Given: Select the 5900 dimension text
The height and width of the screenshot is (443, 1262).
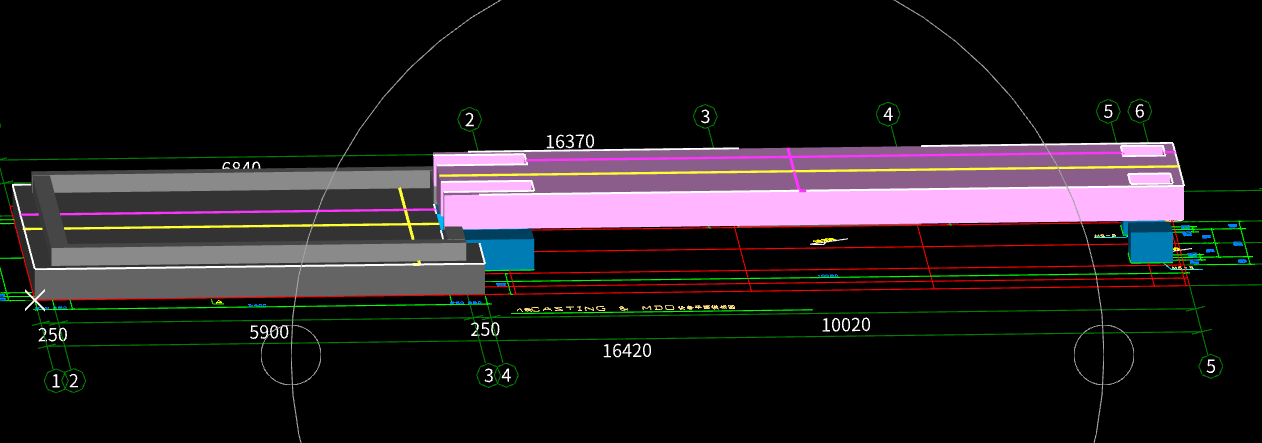Looking at the screenshot, I should (x=269, y=333).
